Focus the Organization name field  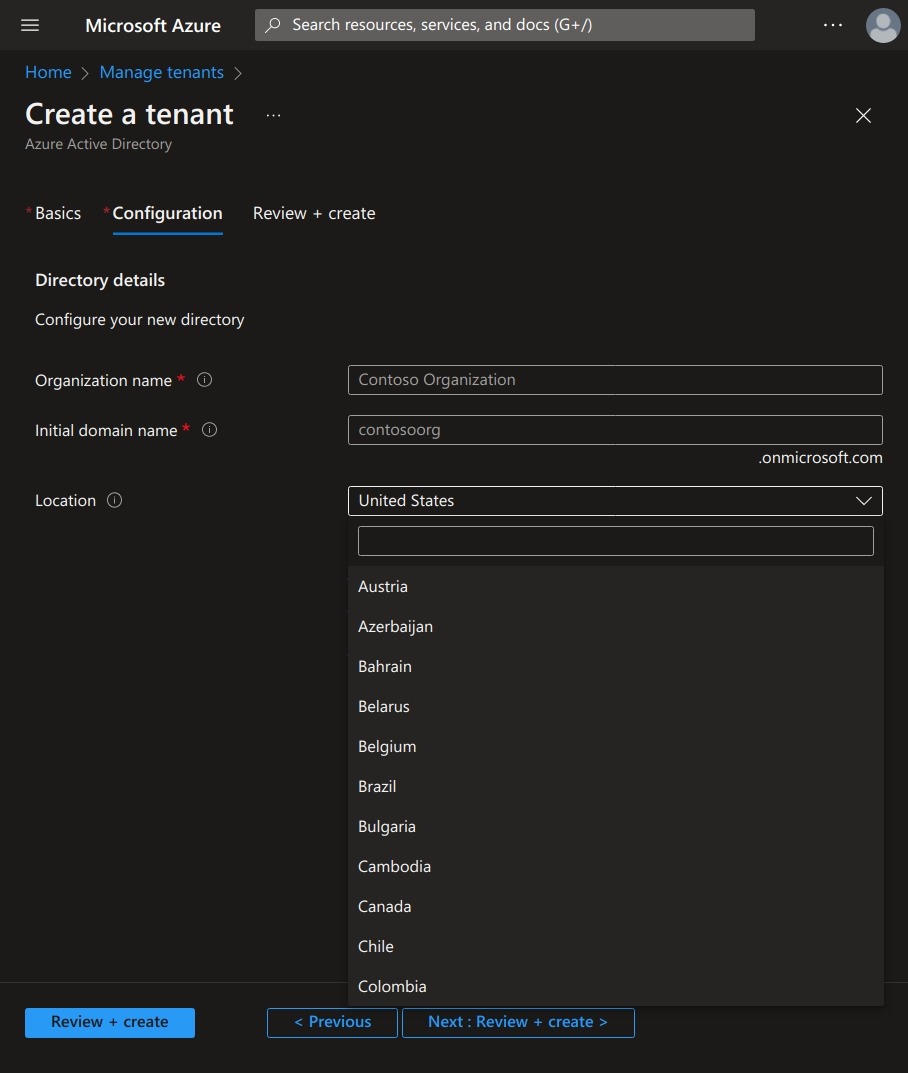pos(615,380)
